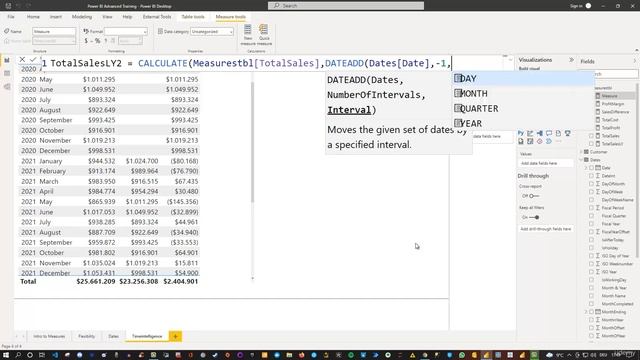
Task: Check the Fiscal Year field checkbox
Action: pyautogui.click(x=591, y=224)
